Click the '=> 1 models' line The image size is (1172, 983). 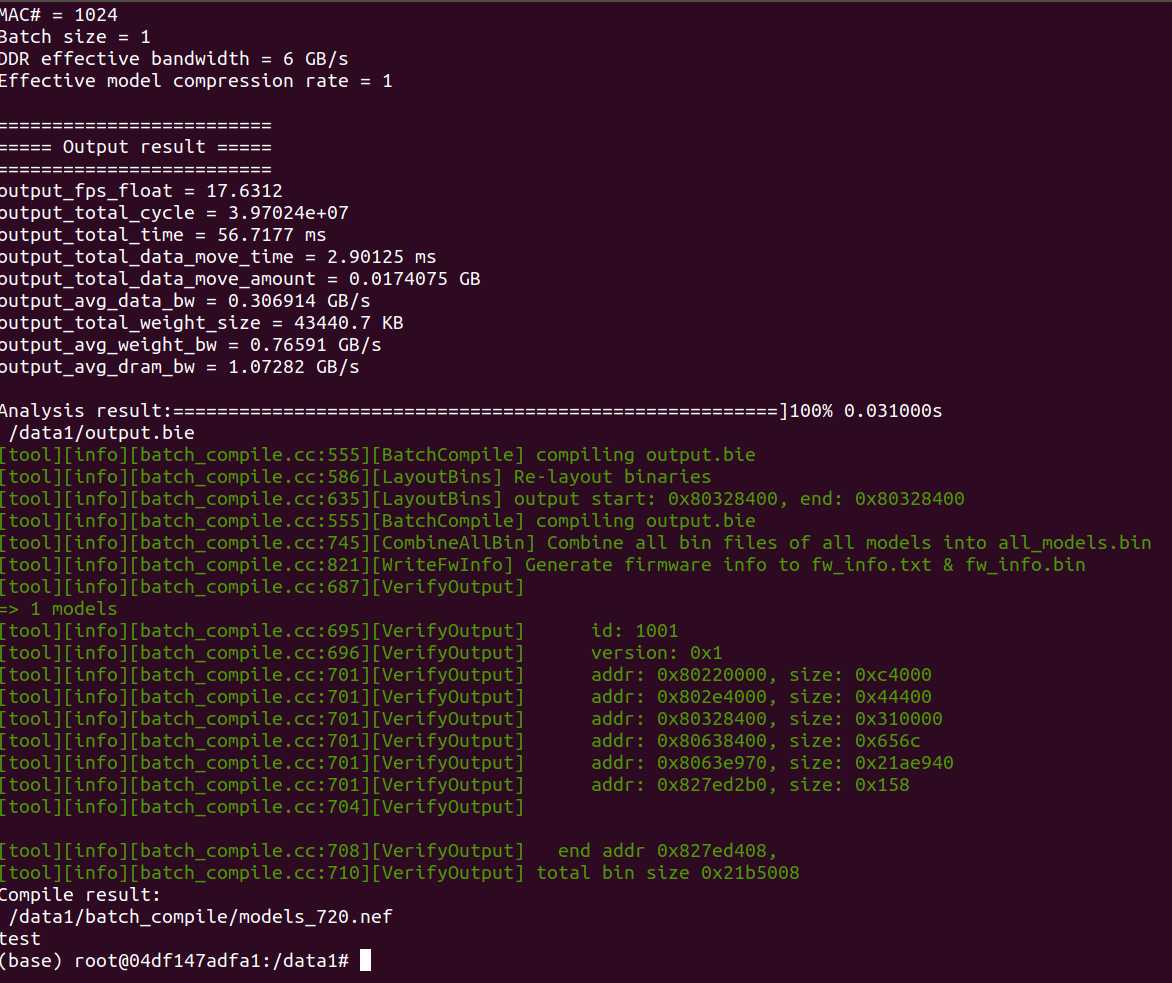(58, 609)
